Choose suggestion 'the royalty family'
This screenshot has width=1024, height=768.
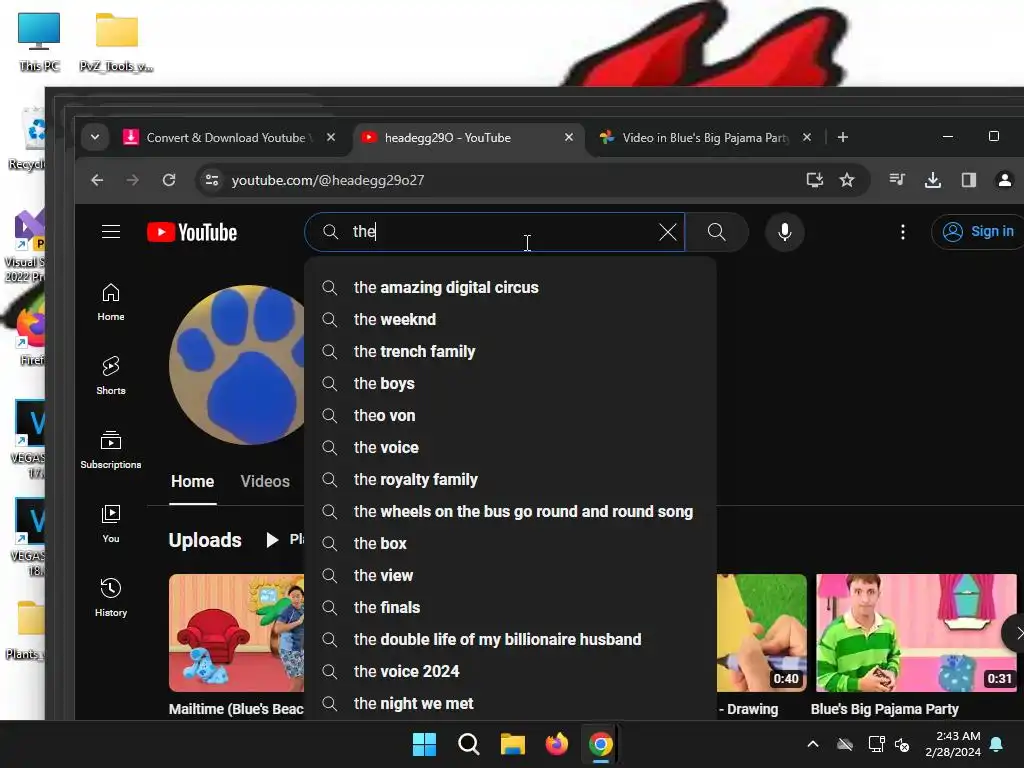(x=511, y=479)
